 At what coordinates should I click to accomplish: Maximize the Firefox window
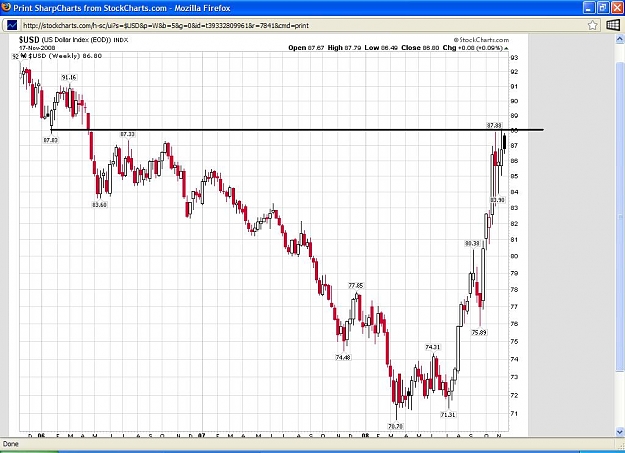(603, 7)
